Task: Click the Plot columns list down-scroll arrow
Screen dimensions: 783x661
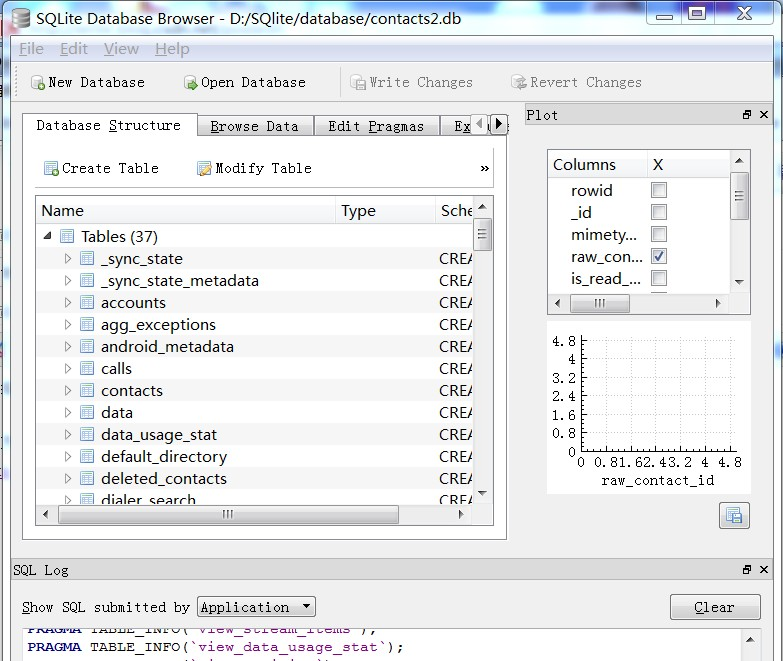Action: 740,282
